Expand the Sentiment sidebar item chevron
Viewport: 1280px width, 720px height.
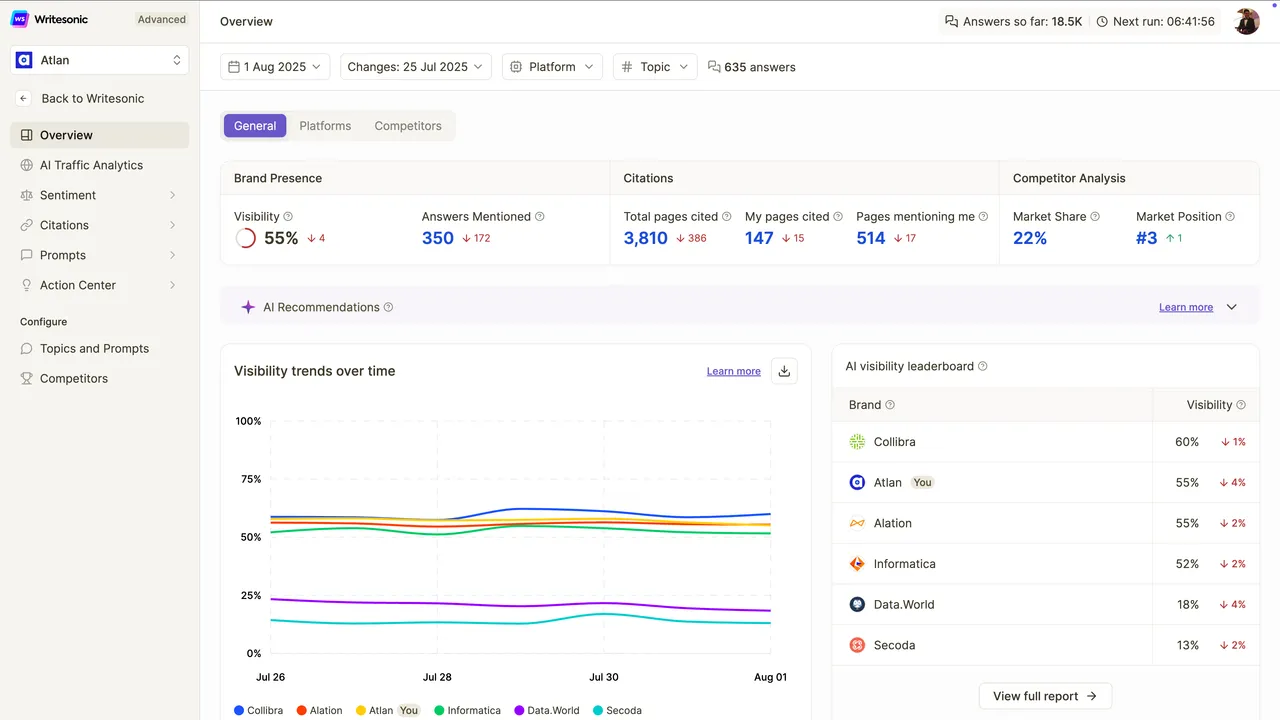pos(172,195)
